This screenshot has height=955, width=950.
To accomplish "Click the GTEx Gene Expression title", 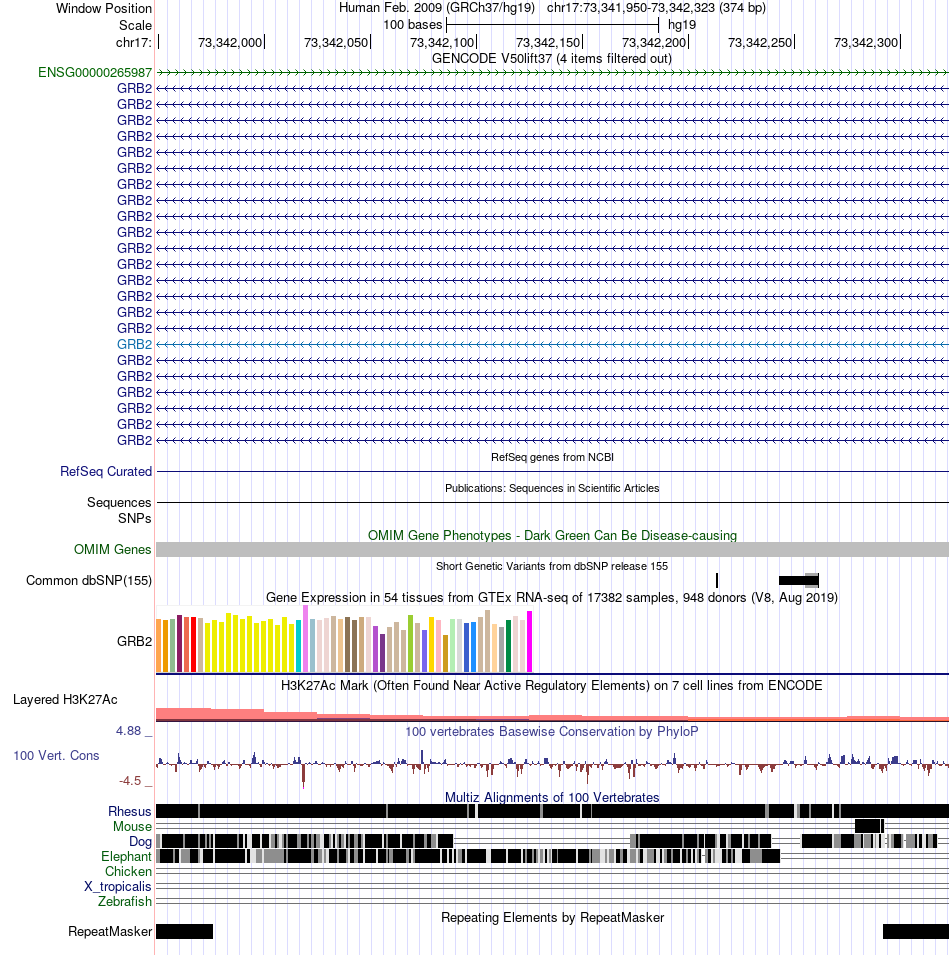I will [552, 597].
